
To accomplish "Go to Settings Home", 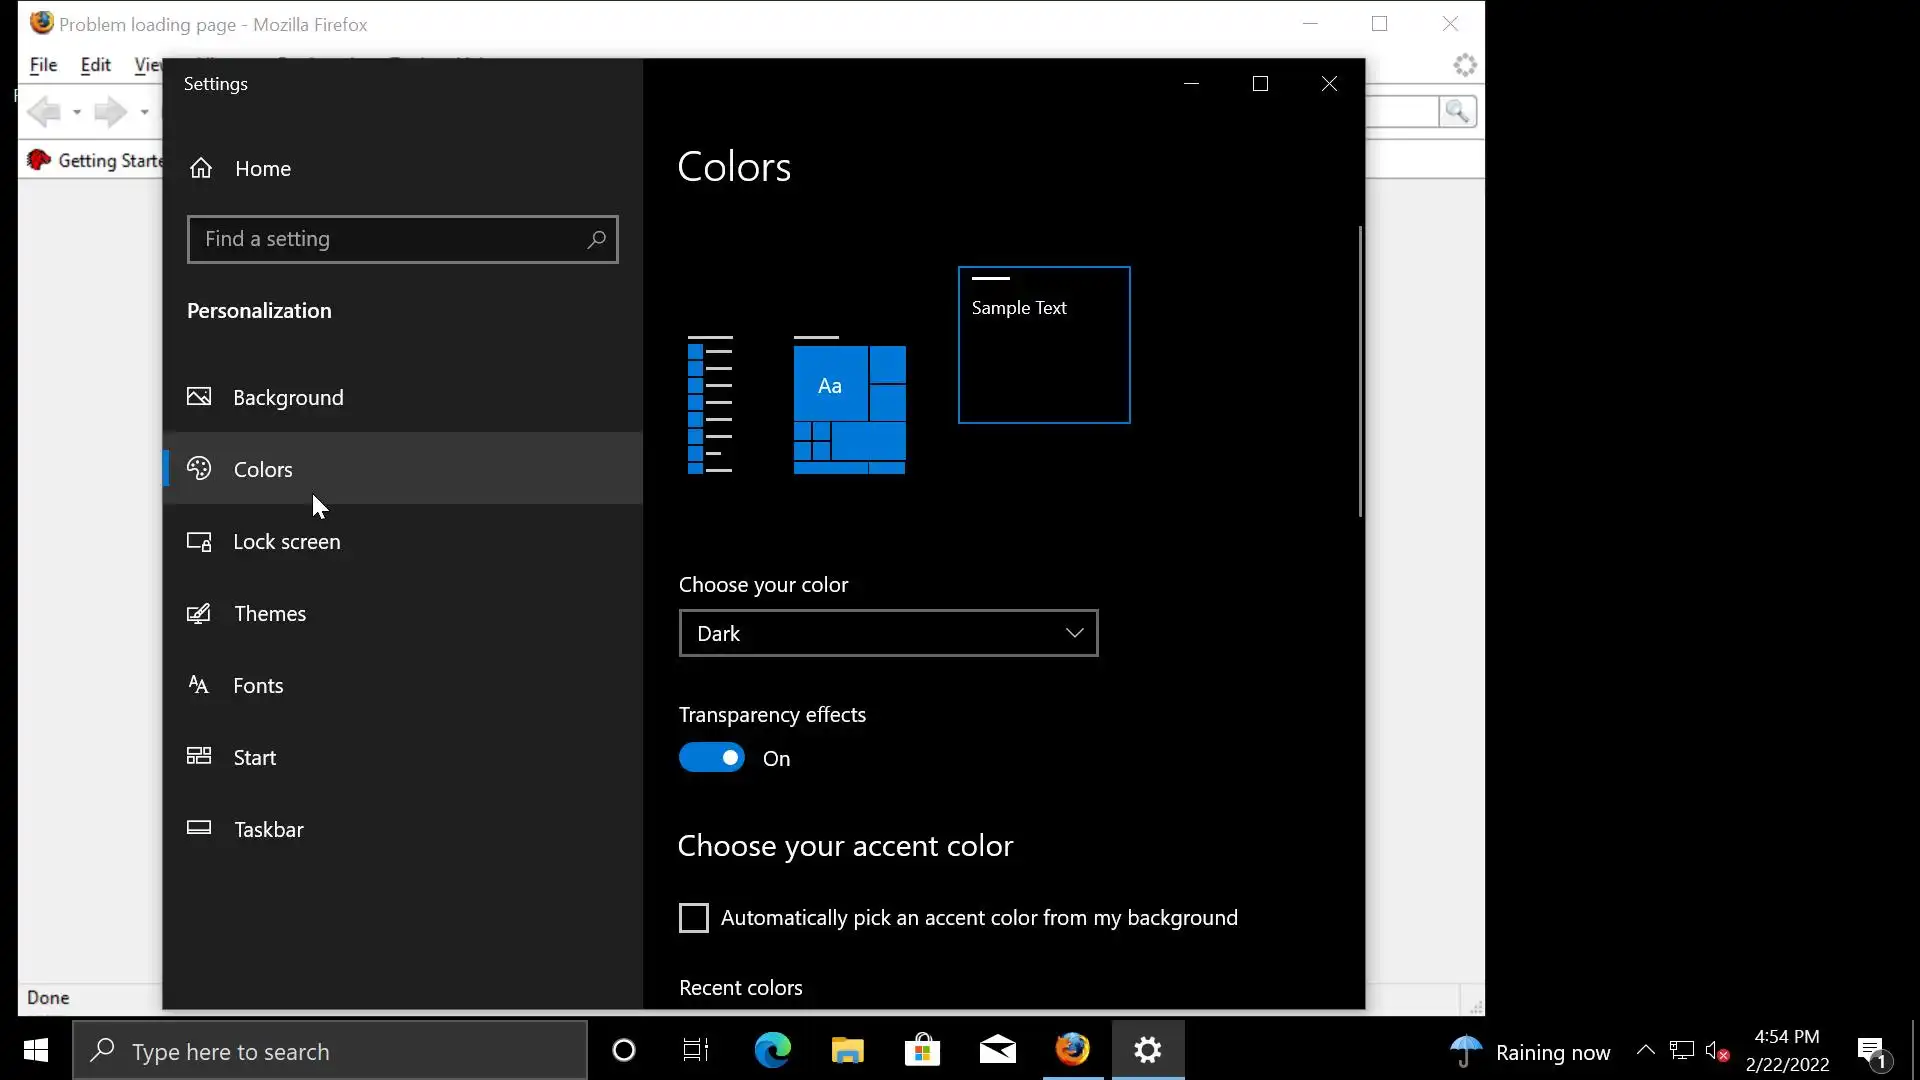I will 262,168.
